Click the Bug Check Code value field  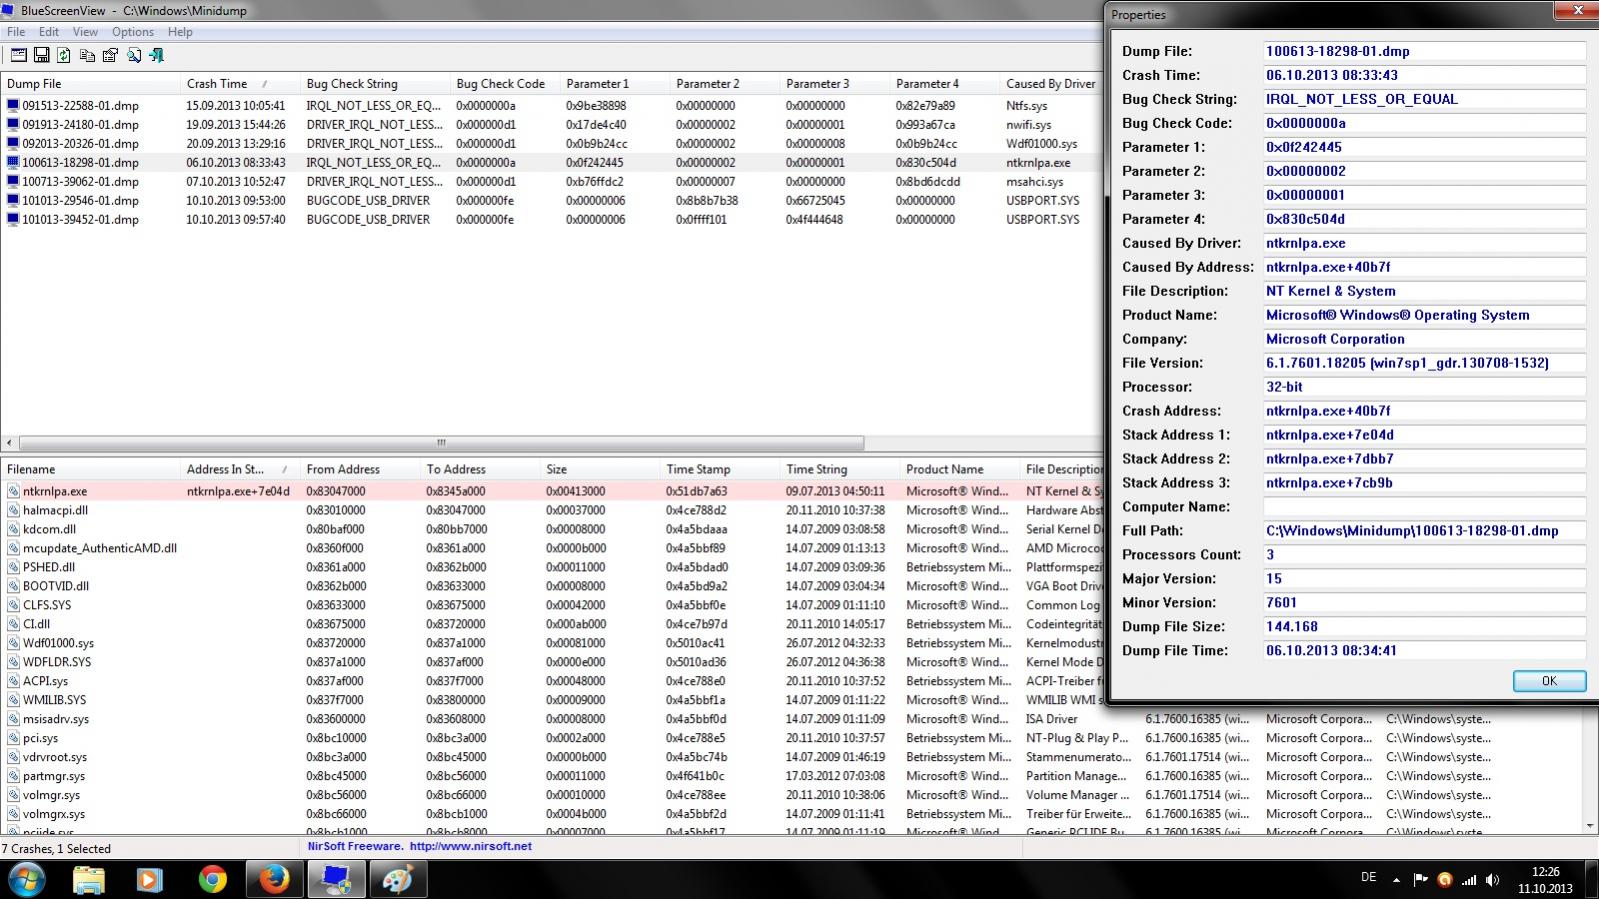pos(1424,123)
